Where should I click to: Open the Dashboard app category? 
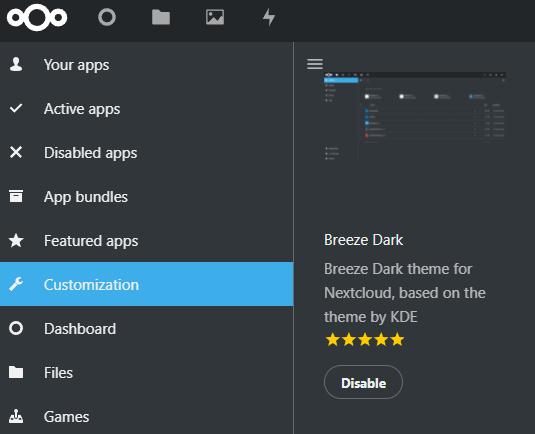click(146, 328)
